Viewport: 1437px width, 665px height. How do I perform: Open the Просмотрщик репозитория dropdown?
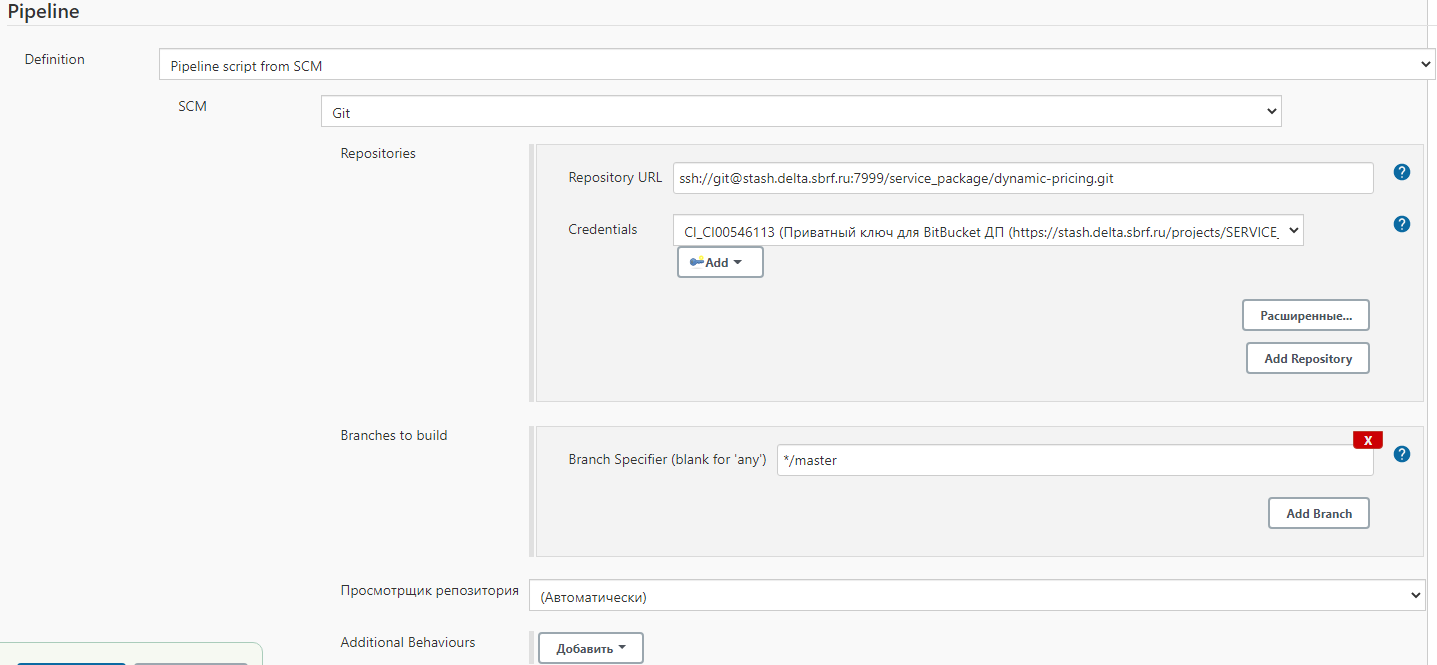pyautogui.click(x=976, y=596)
